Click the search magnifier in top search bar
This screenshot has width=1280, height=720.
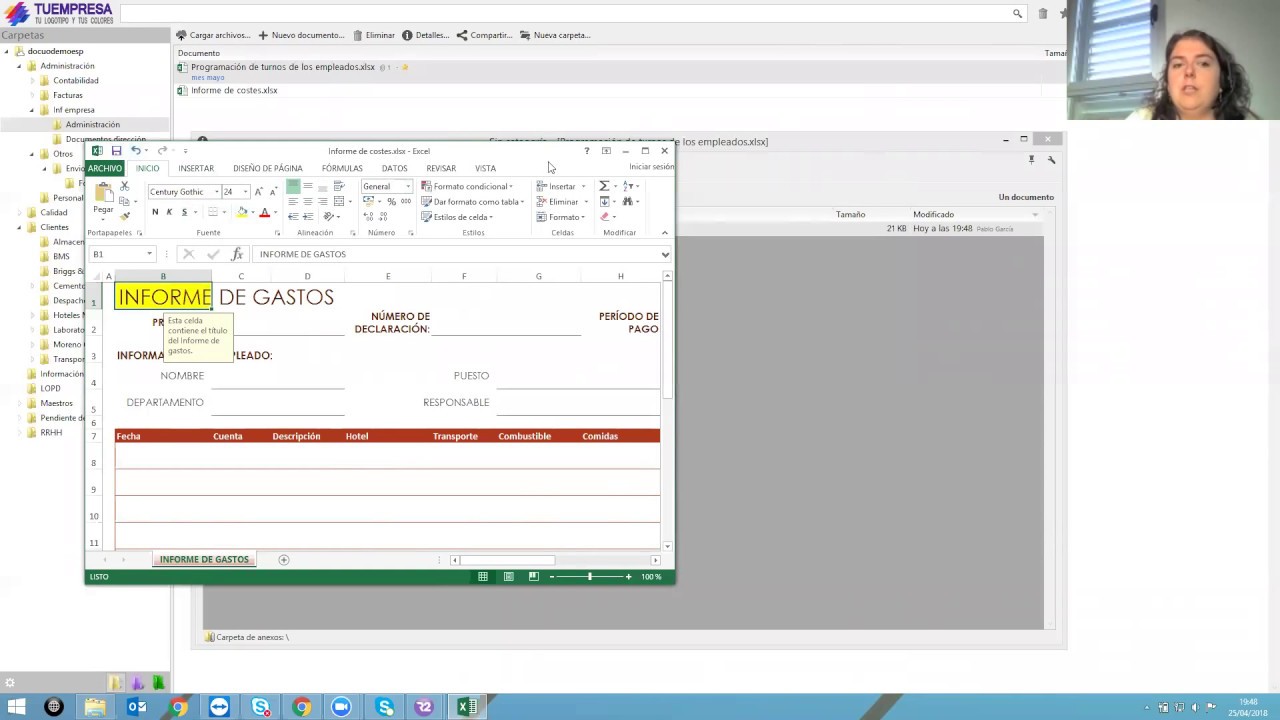pos(1017,13)
